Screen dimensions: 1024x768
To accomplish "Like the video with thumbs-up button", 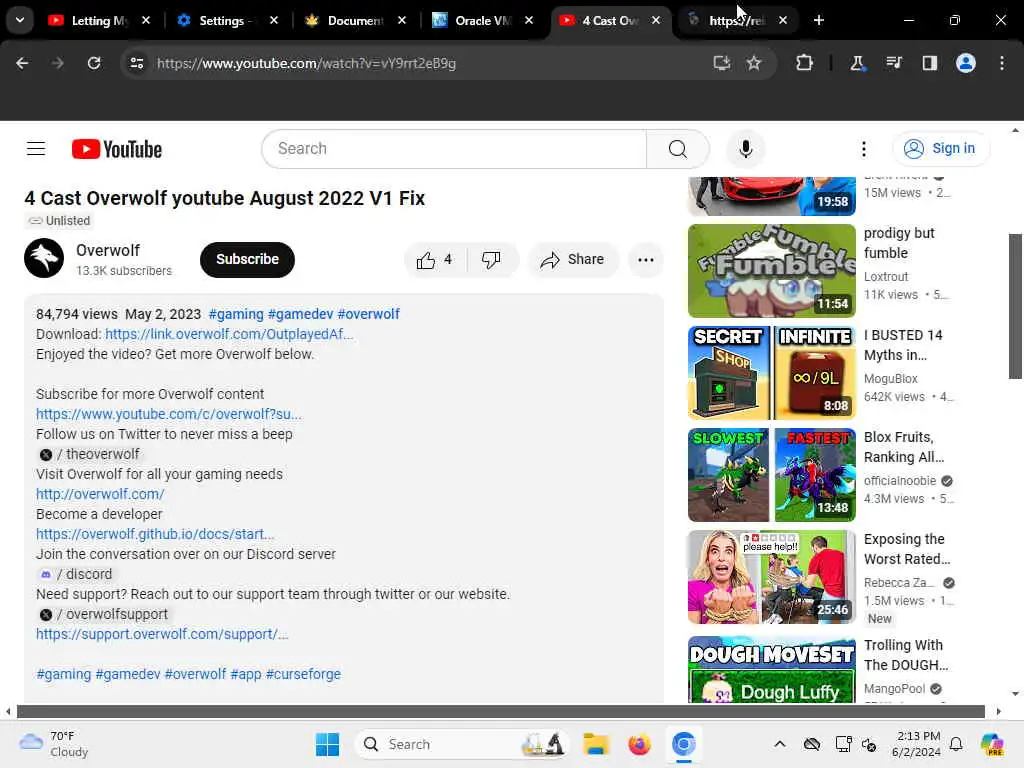I will coord(435,260).
